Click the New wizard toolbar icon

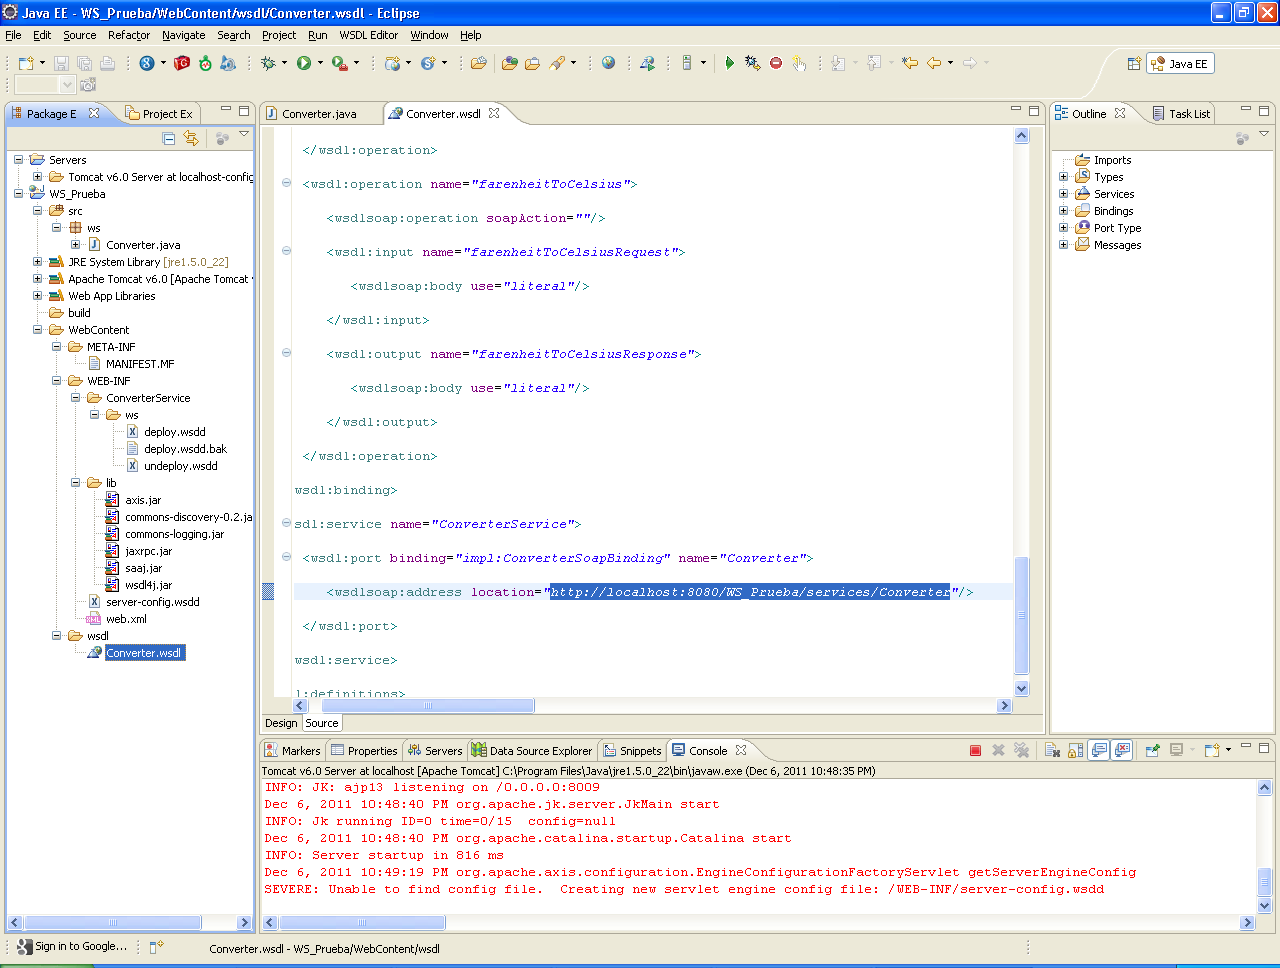[26, 63]
